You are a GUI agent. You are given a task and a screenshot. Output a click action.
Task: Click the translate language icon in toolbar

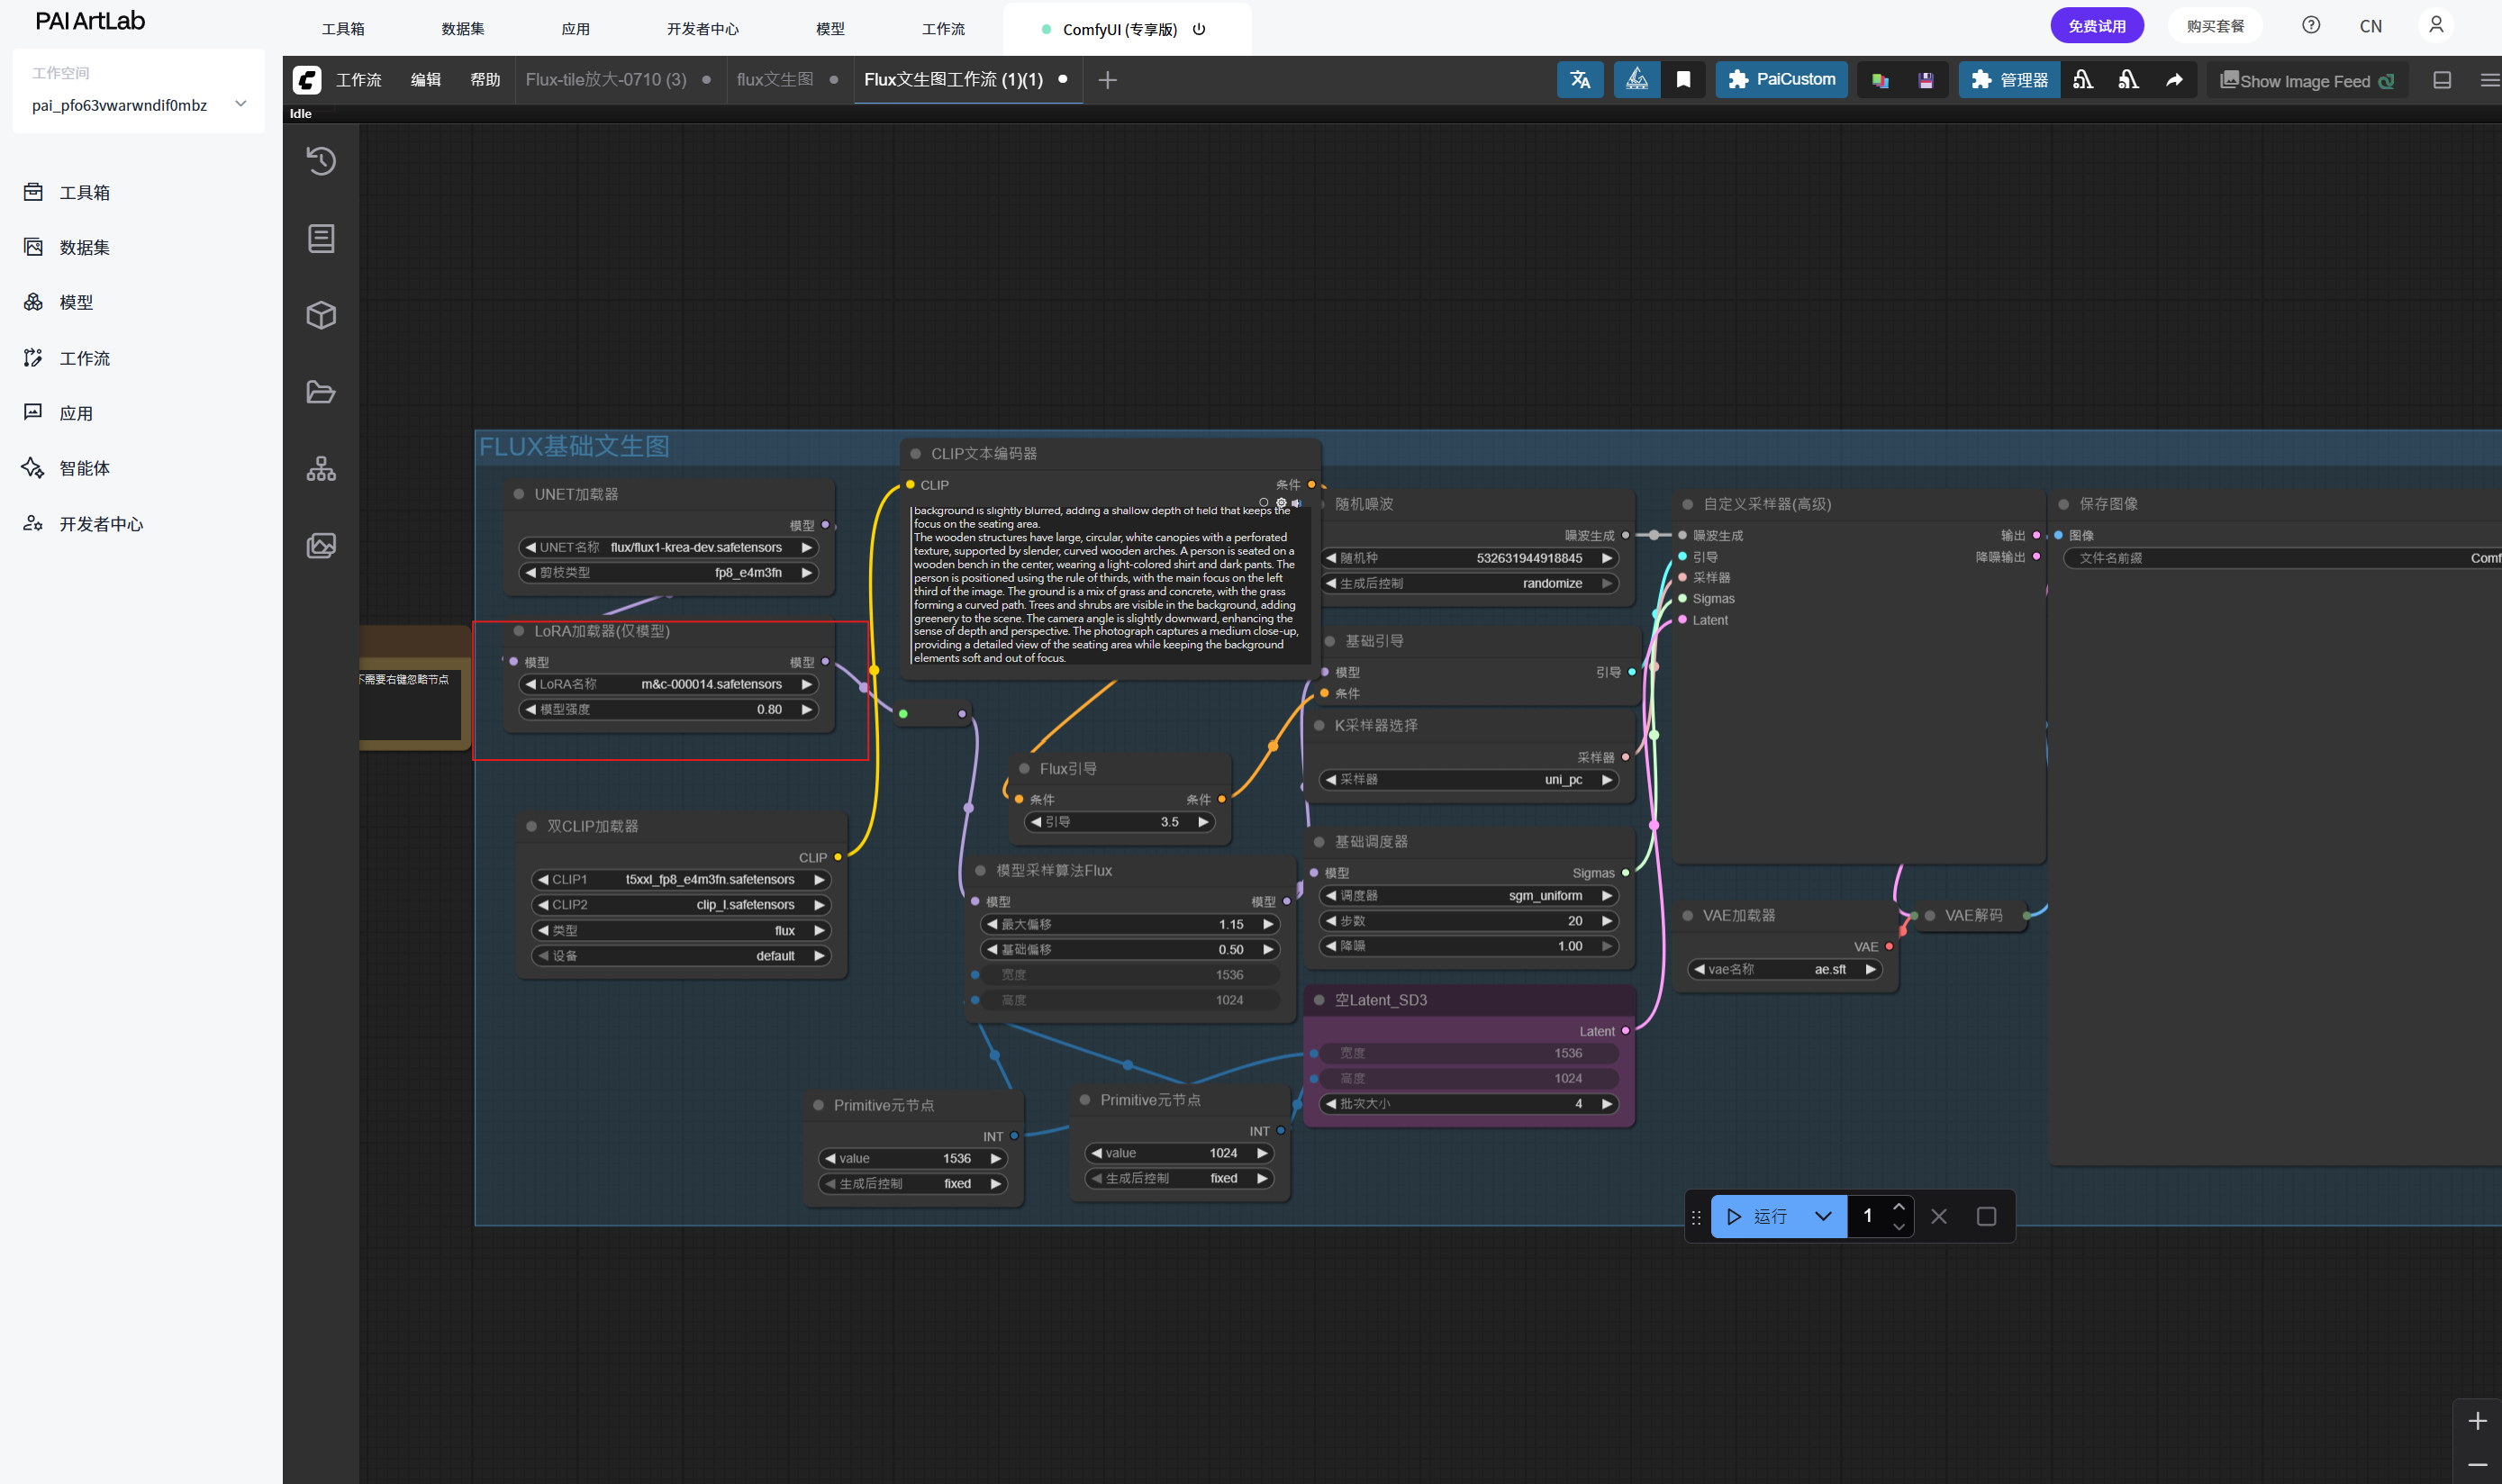[1579, 80]
